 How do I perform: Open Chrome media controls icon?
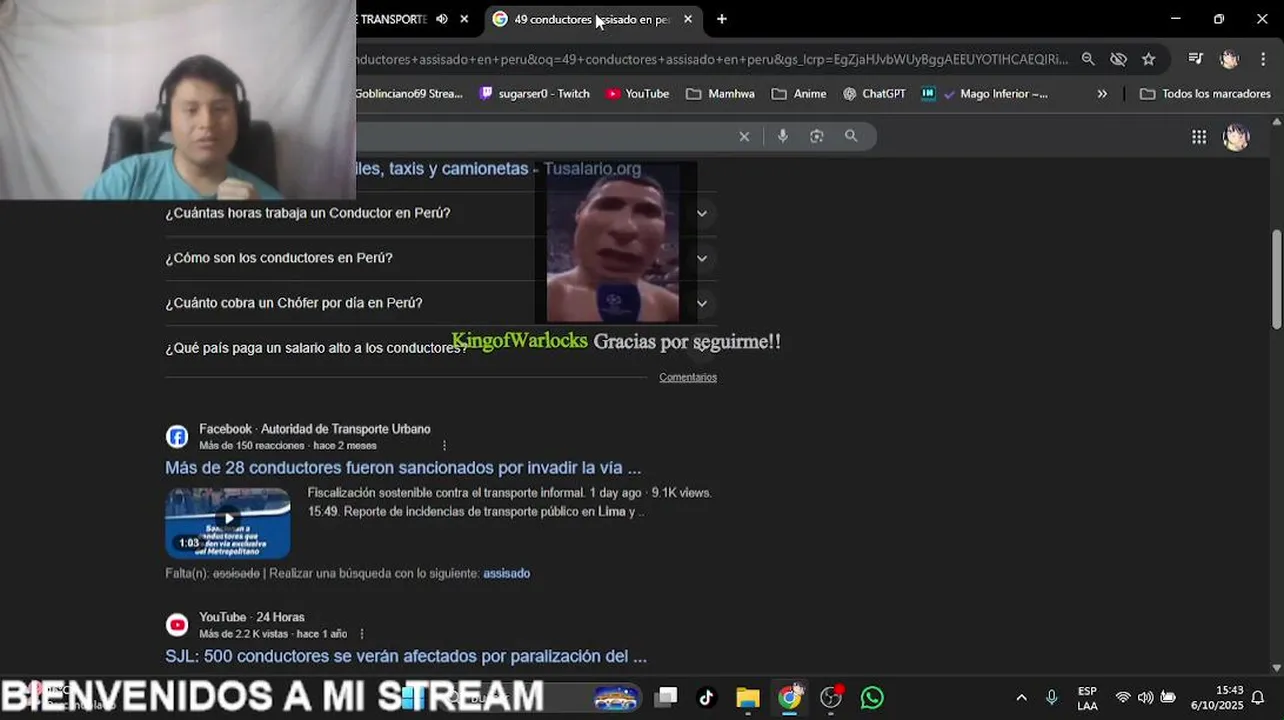click(1195, 59)
